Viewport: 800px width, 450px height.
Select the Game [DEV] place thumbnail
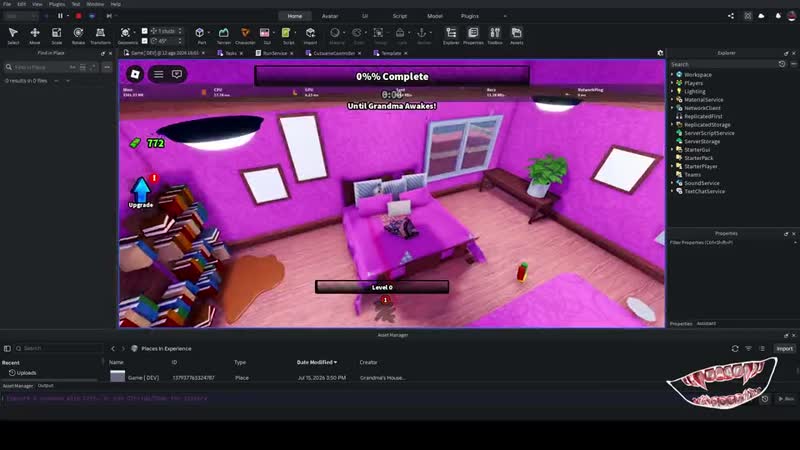(117, 377)
